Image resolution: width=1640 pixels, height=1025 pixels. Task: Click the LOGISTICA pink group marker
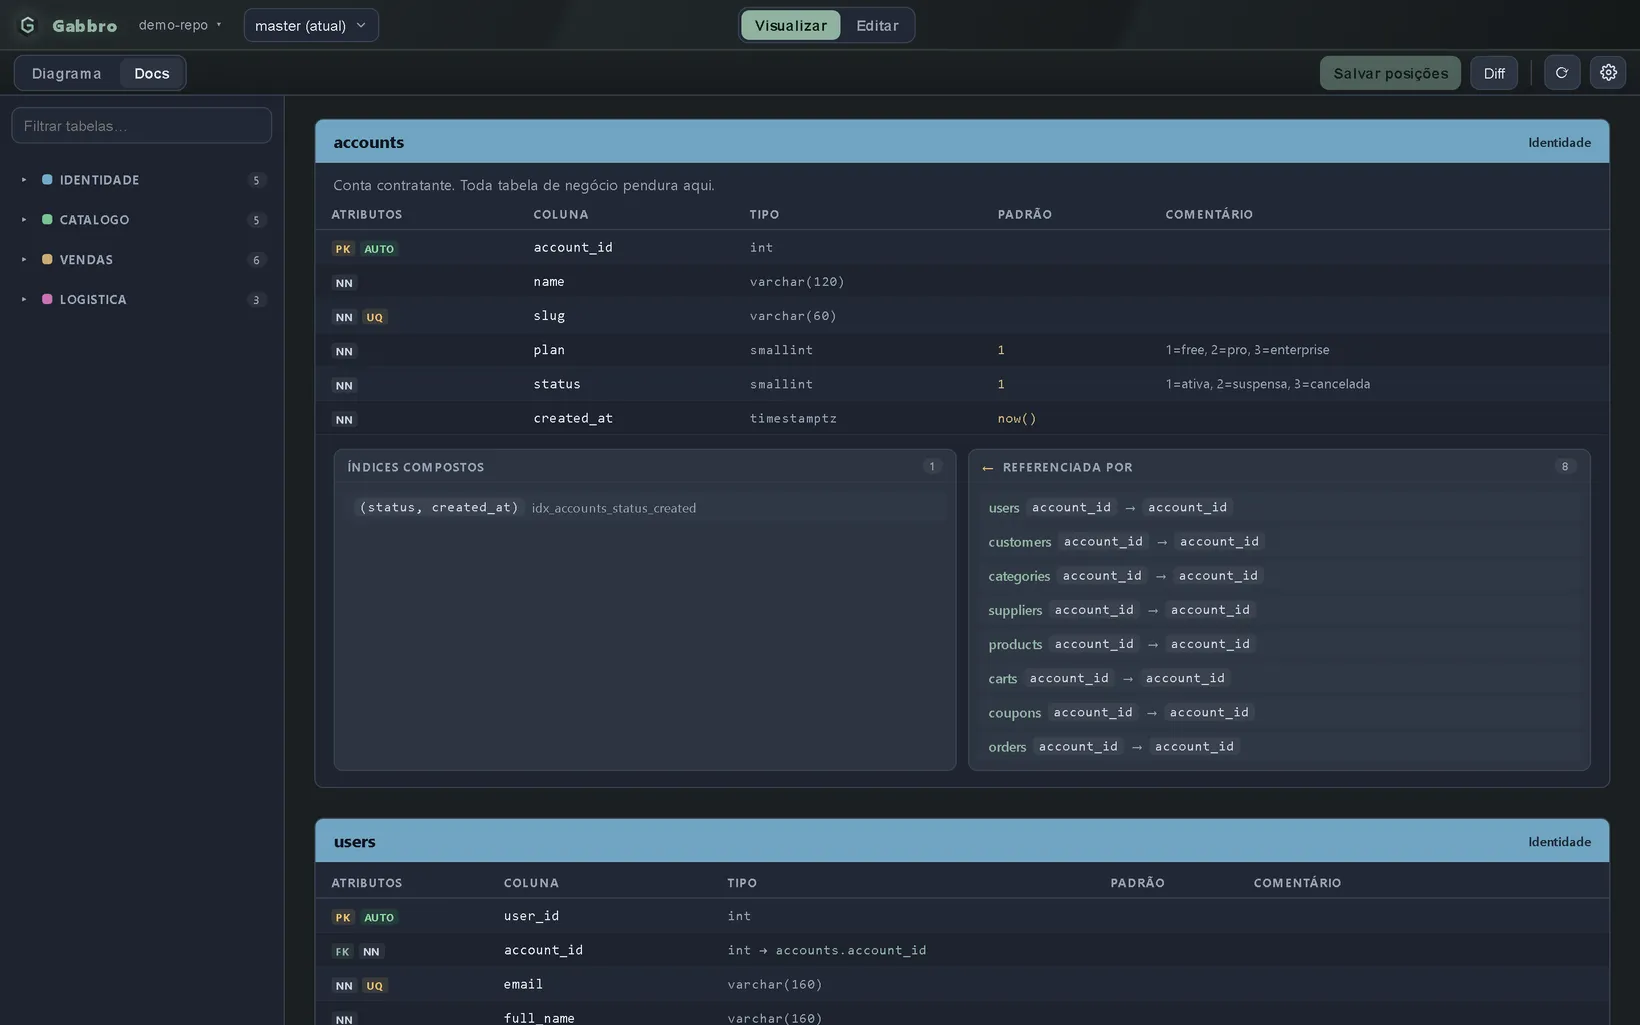pyautogui.click(x=47, y=299)
